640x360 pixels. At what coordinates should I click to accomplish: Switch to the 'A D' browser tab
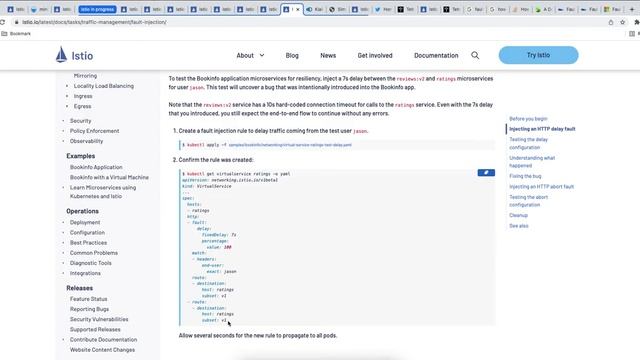pos(544,9)
